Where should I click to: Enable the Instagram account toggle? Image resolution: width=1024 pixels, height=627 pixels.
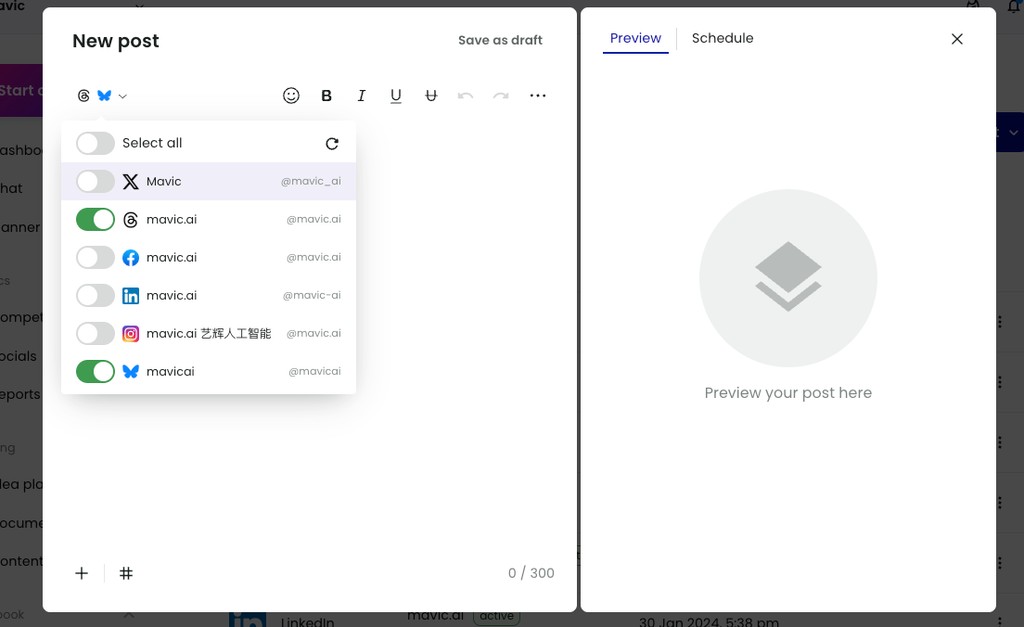pyautogui.click(x=95, y=334)
